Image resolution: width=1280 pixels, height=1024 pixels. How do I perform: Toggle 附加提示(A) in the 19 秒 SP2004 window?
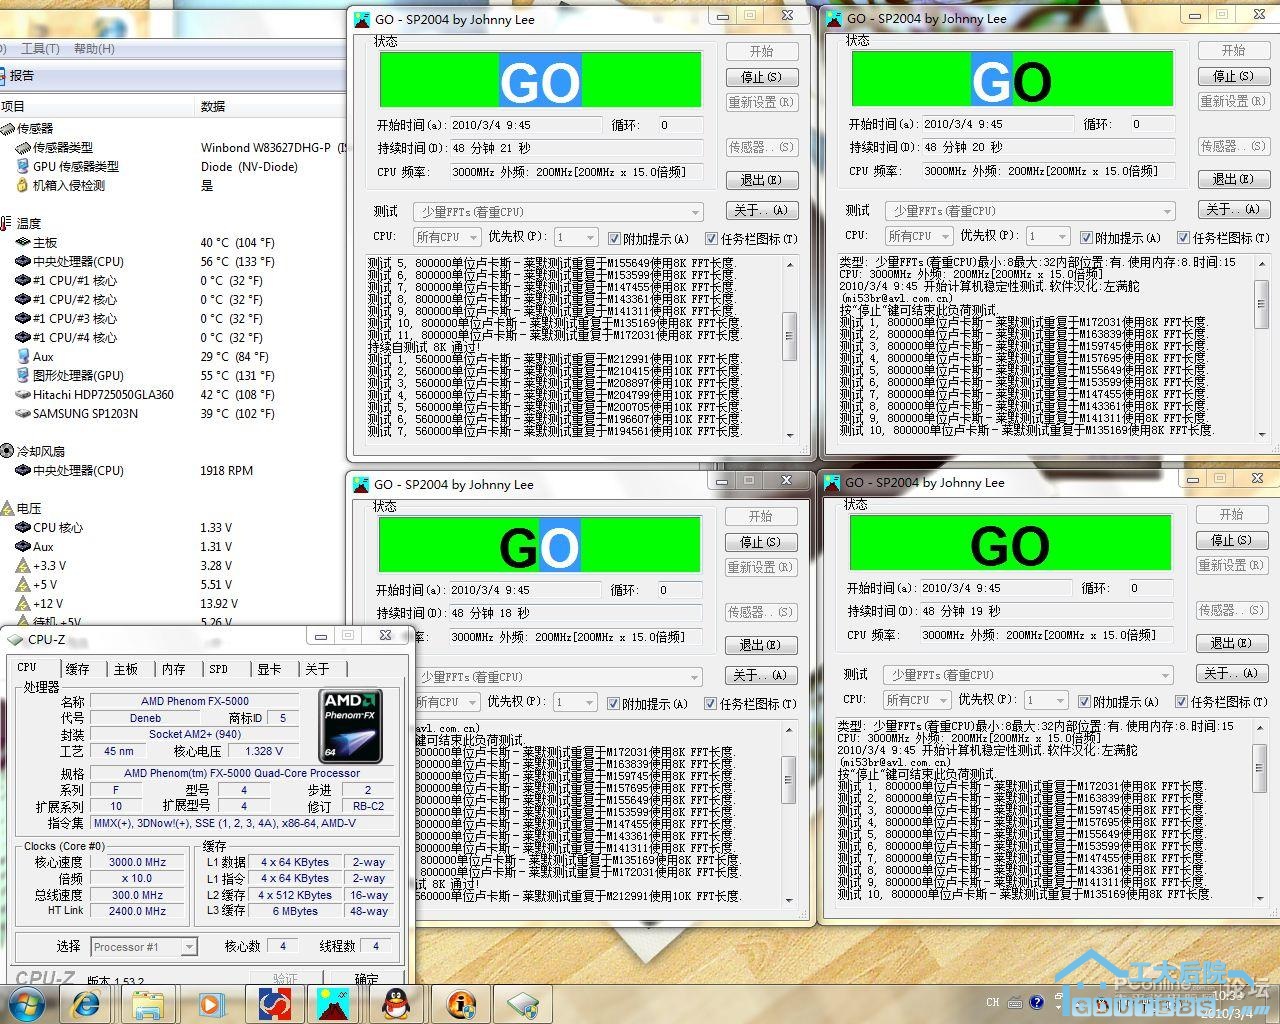tap(1085, 701)
